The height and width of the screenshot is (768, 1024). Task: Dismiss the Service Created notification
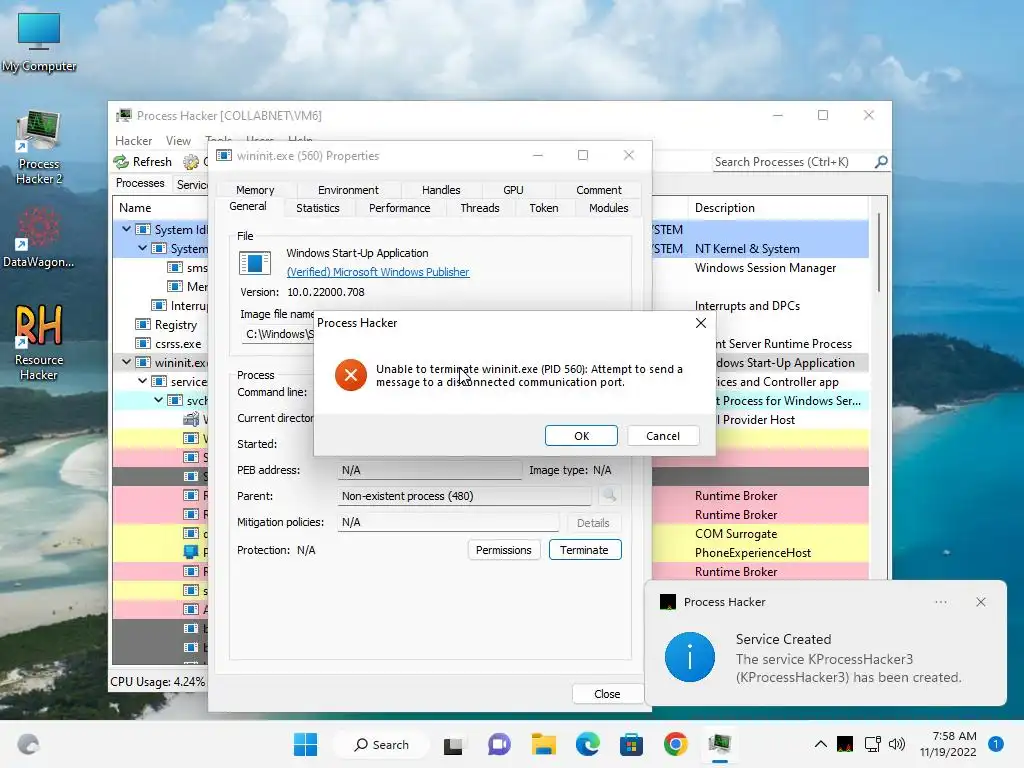coord(981,602)
